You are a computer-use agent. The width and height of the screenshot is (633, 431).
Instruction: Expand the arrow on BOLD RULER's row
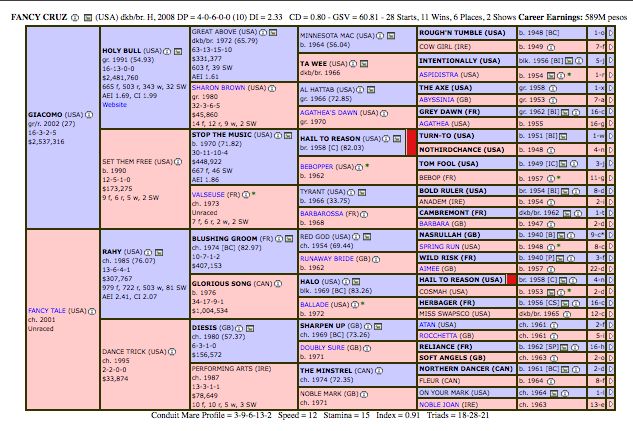tap(610, 191)
